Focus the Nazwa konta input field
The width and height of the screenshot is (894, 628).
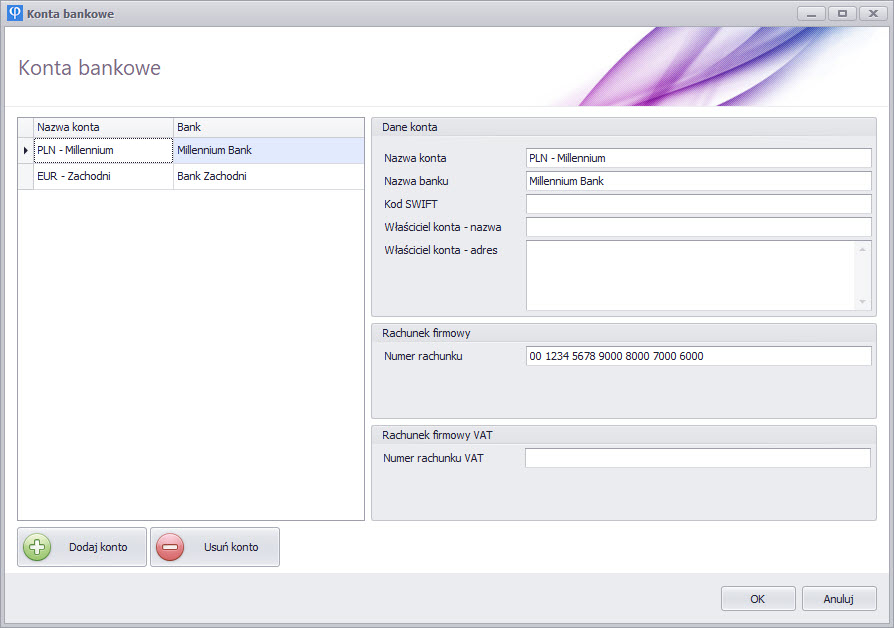698,158
